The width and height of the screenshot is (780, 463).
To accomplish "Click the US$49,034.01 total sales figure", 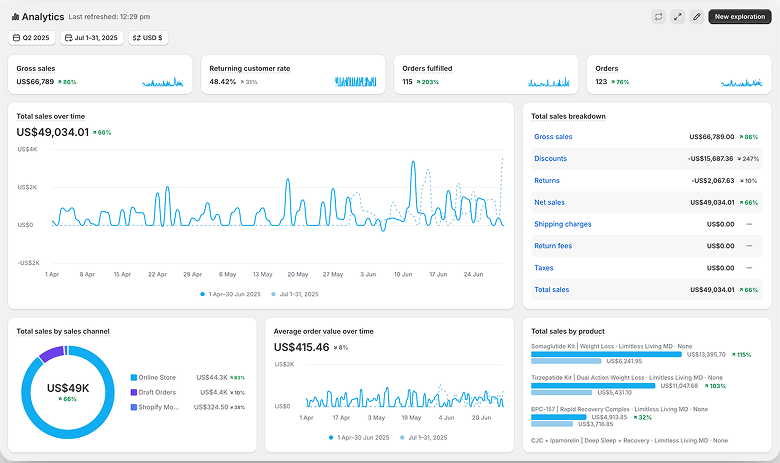I will point(53,132).
